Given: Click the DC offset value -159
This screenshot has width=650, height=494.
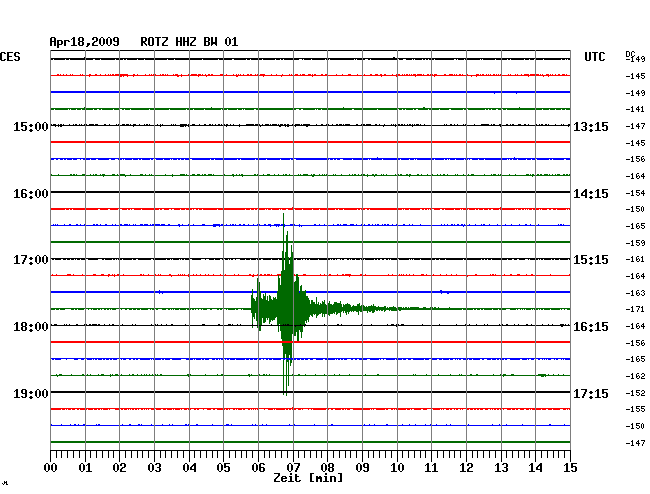Looking at the screenshot, I should point(635,243).
